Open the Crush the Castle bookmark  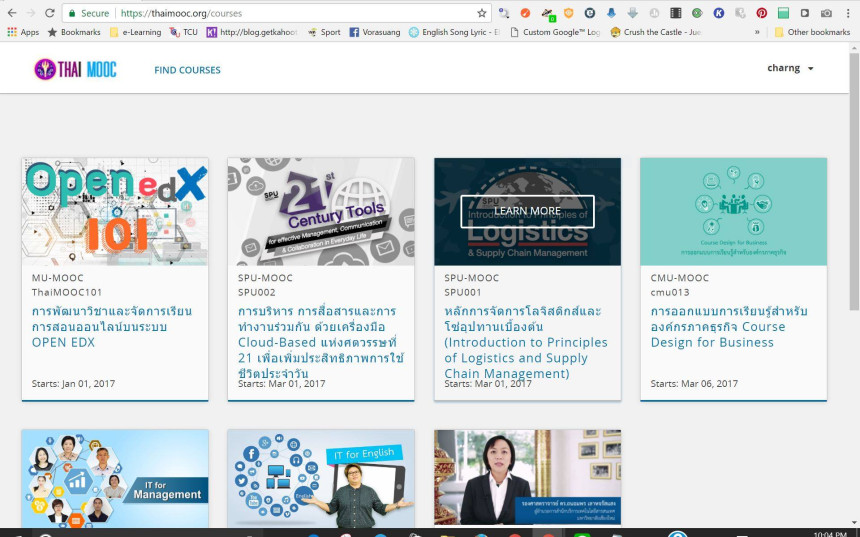(x=656, y=32)
